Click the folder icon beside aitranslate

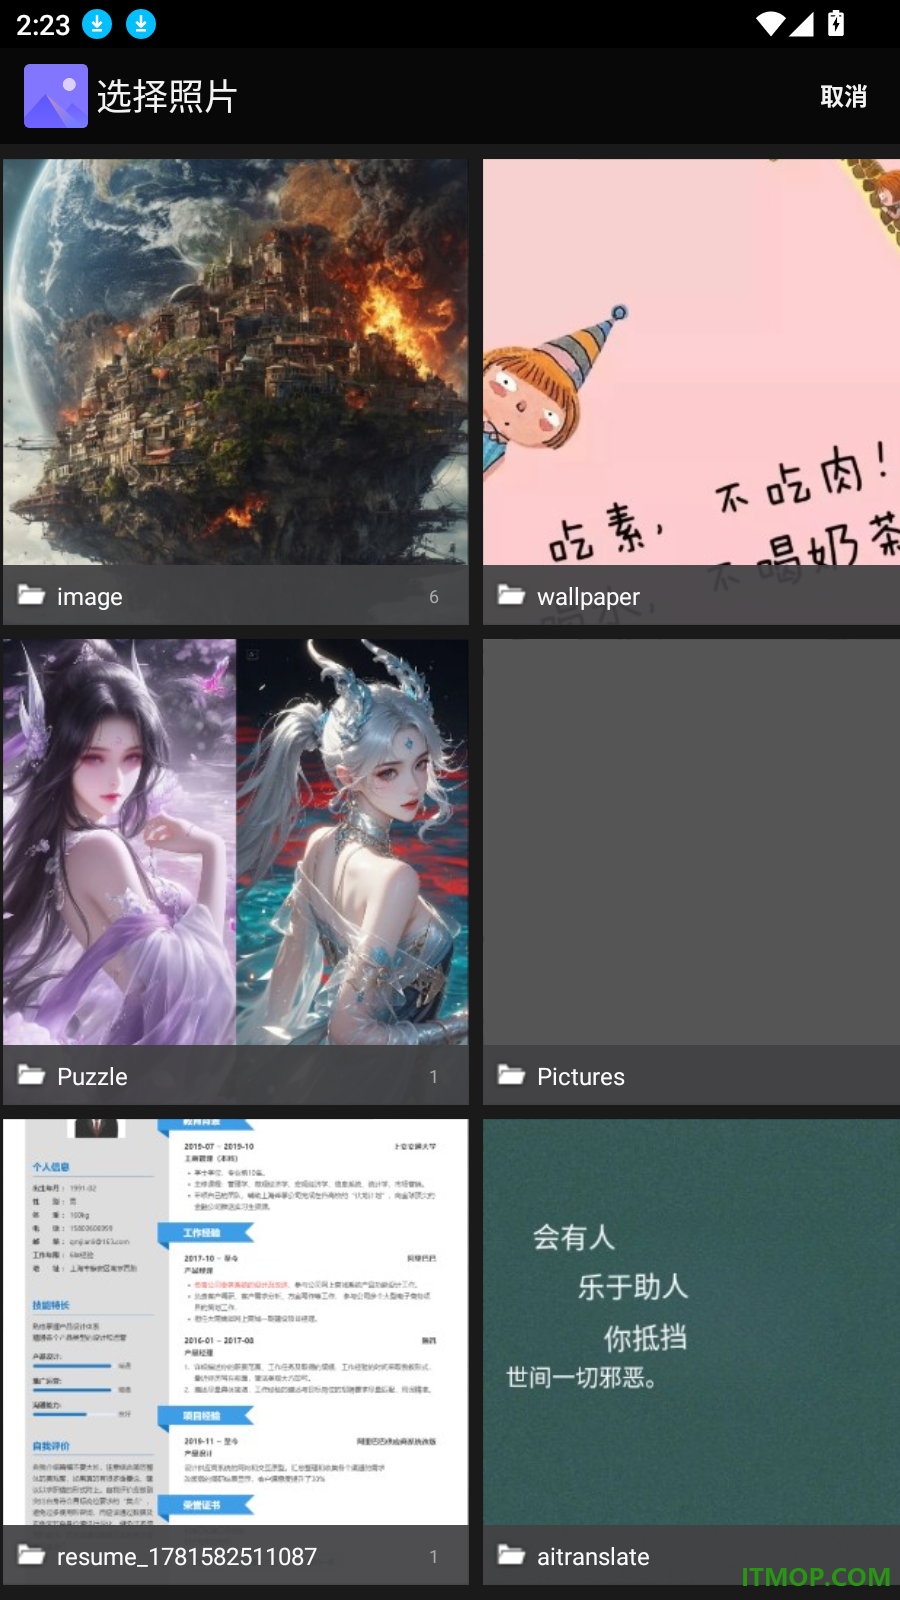tap(511, 1555)
